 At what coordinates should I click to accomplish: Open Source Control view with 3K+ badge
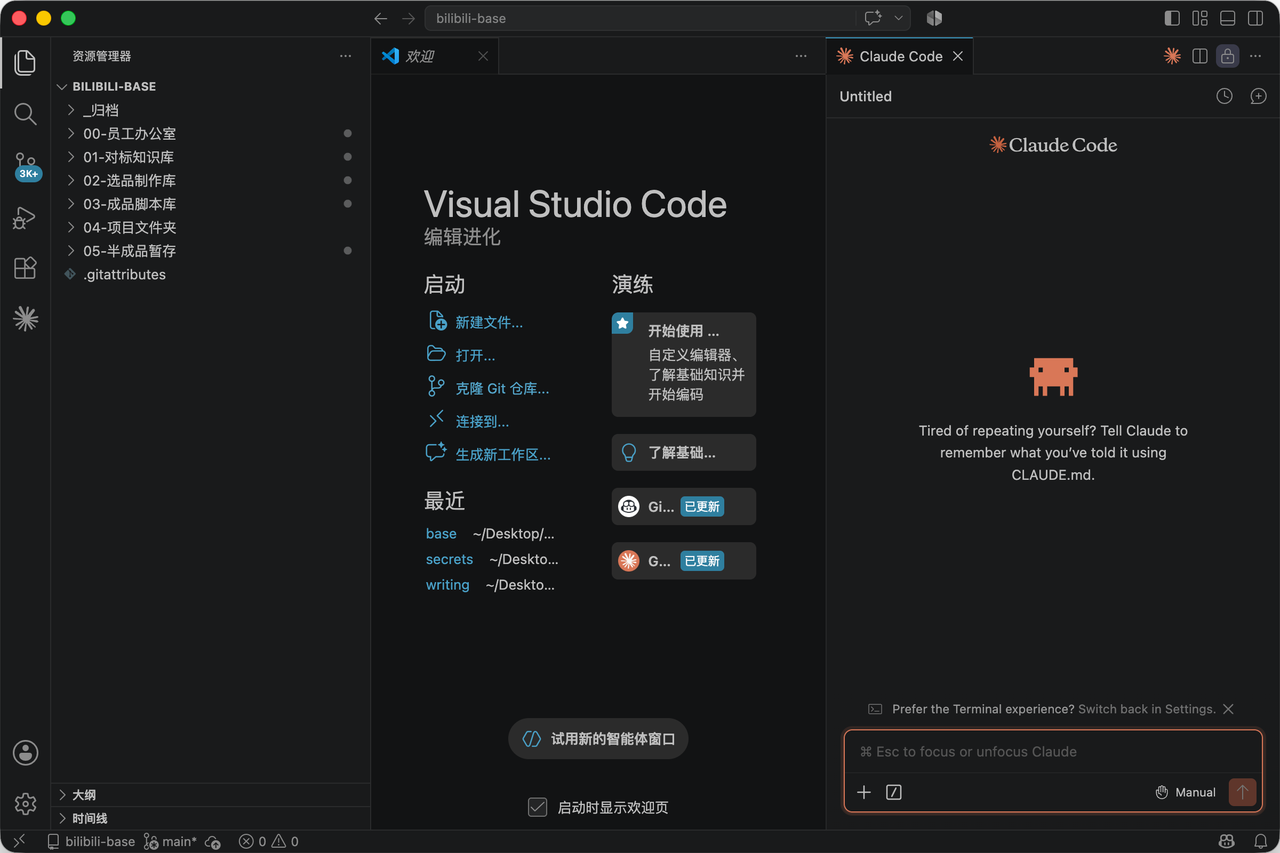pyautogui.click(x=26, y=166)
